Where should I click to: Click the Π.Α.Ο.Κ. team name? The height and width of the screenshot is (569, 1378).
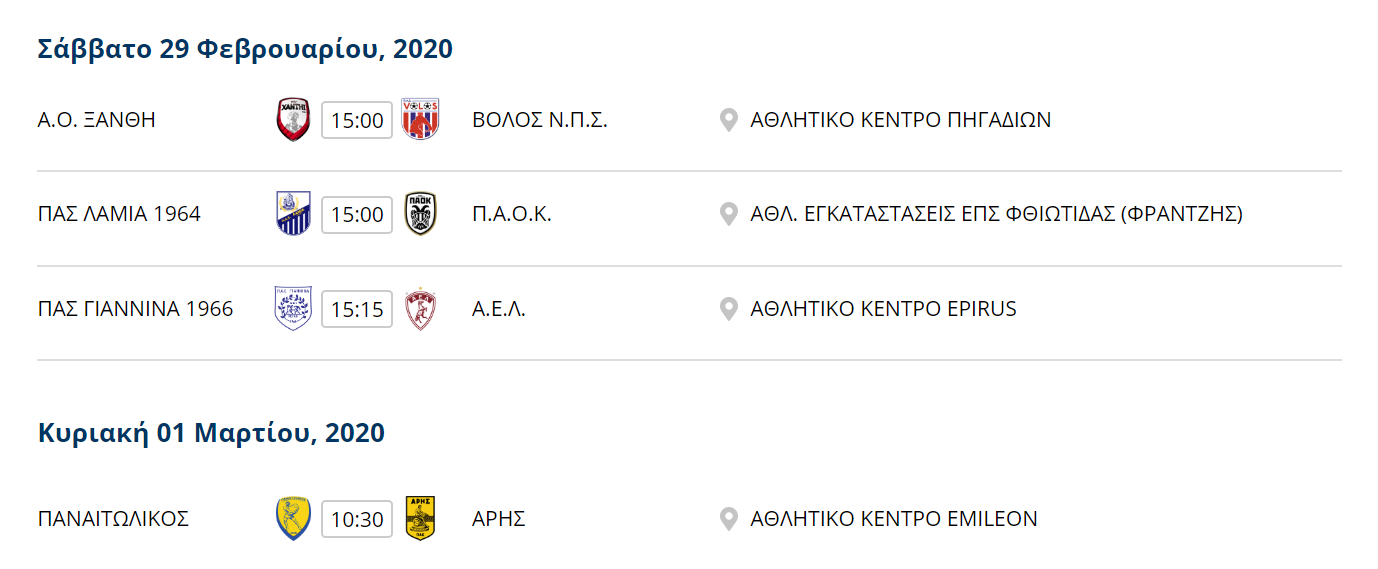point(512,214)
